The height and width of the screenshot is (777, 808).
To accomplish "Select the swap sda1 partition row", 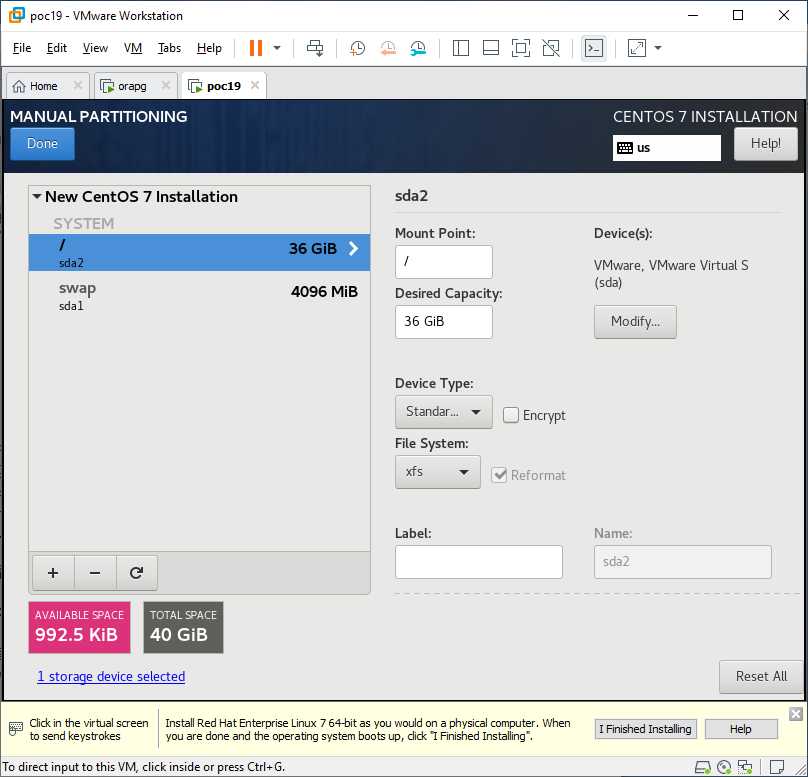I will point(199,296).
